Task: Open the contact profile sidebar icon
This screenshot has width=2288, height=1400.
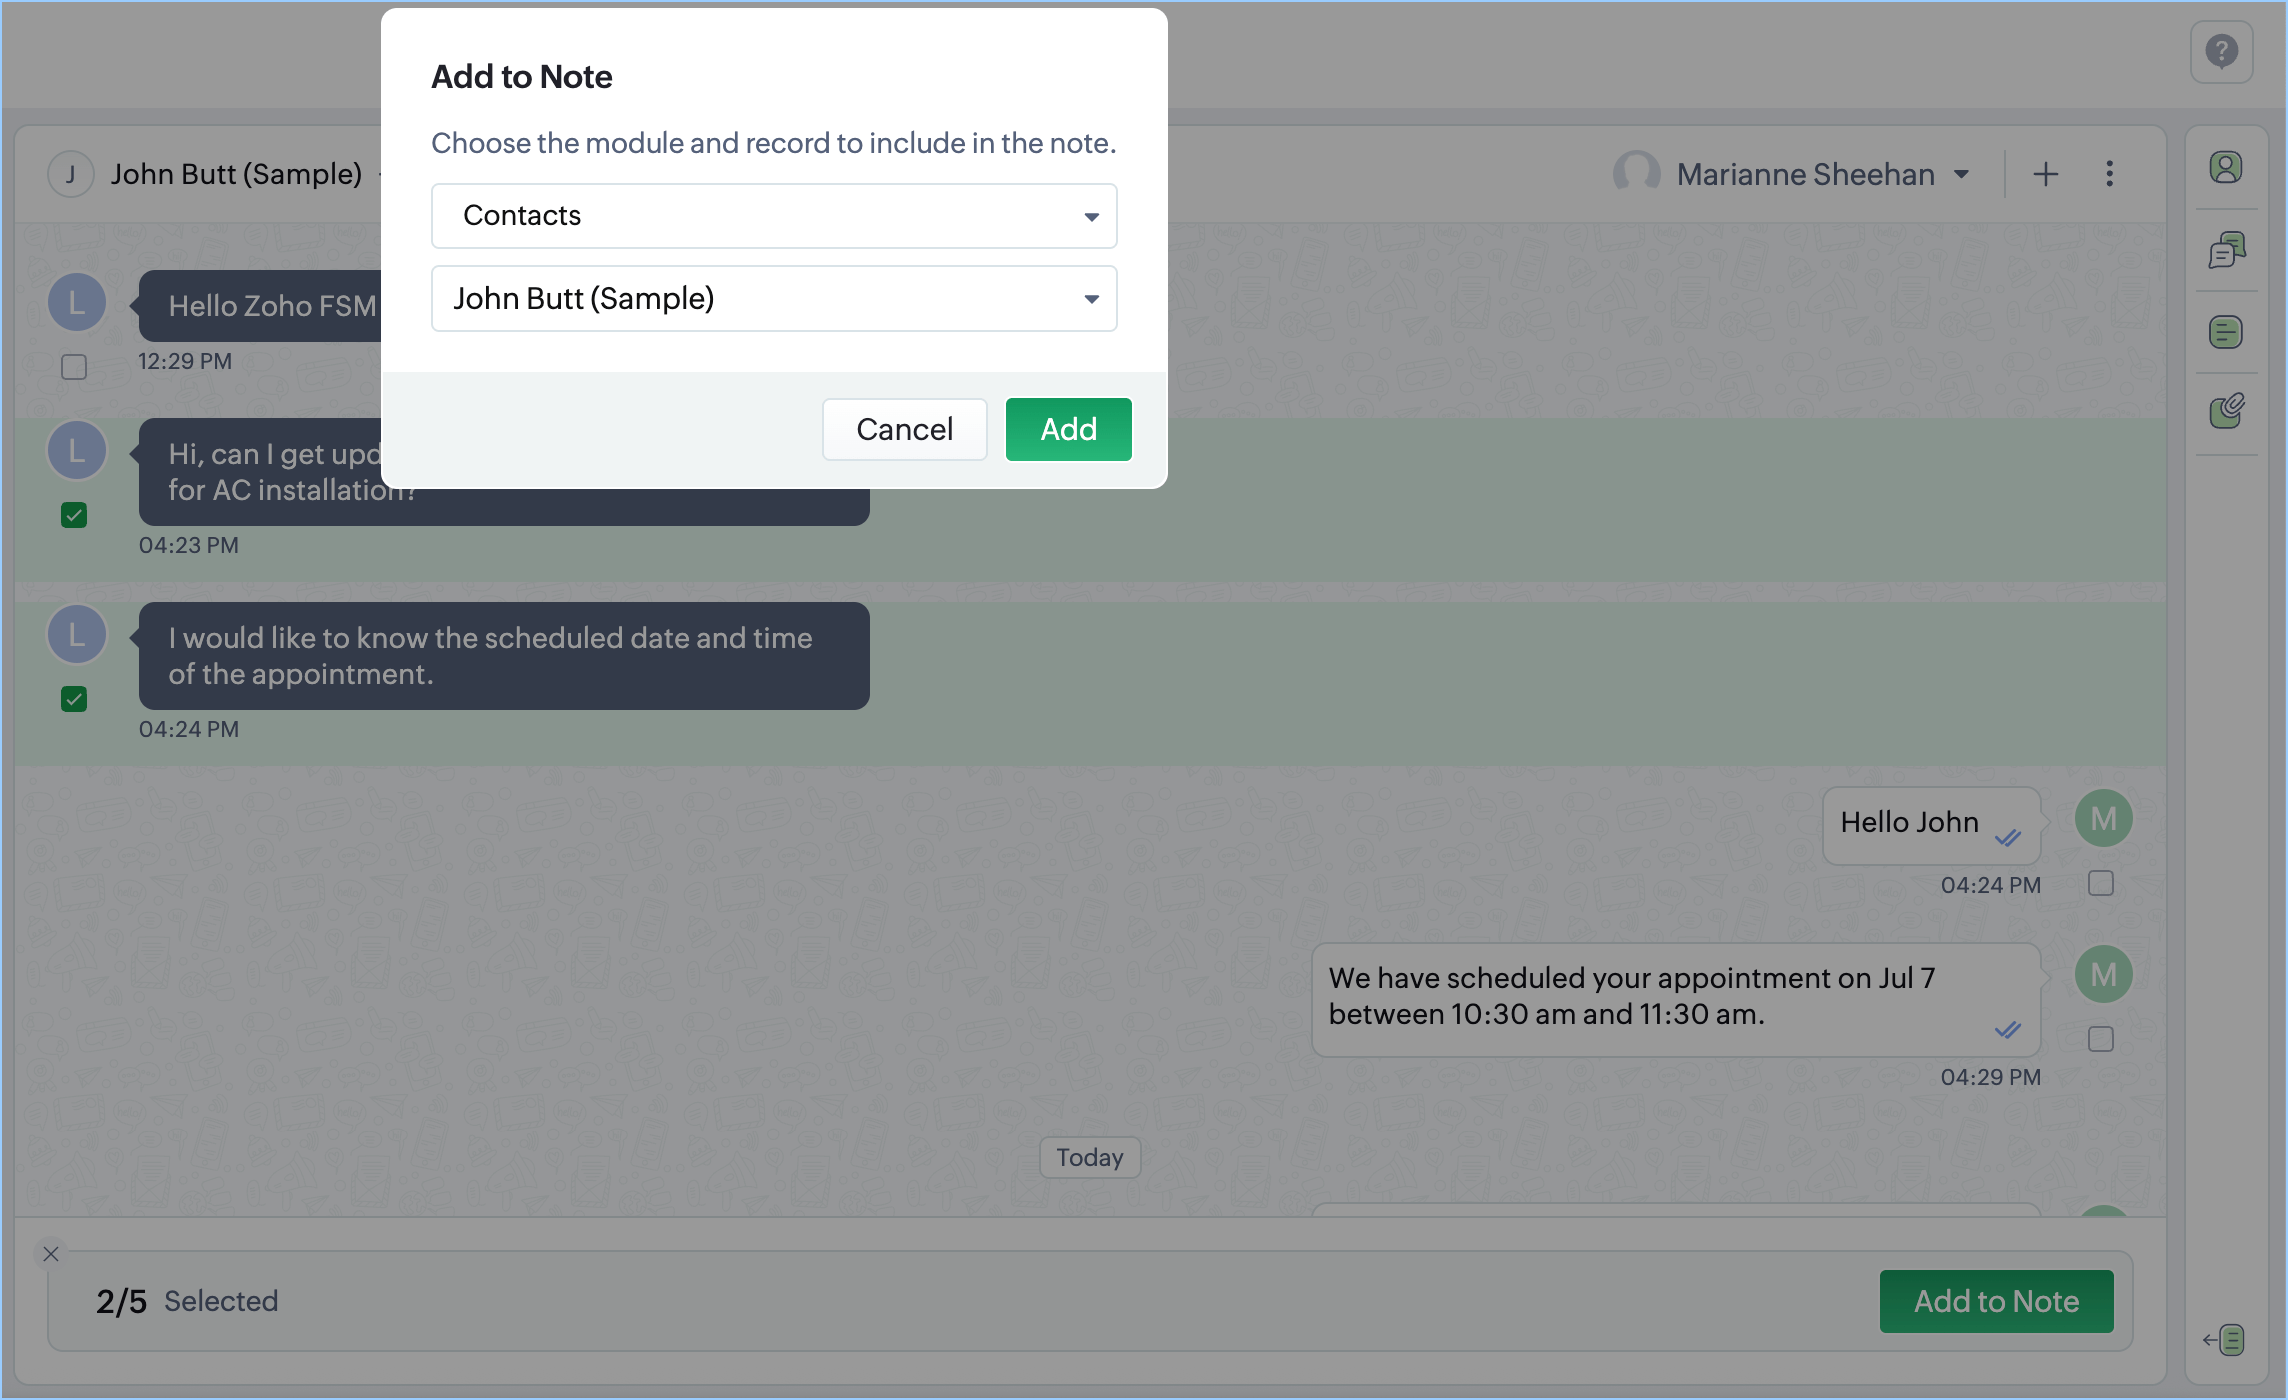Action: pyautogui.click(x=2226, y=167)
